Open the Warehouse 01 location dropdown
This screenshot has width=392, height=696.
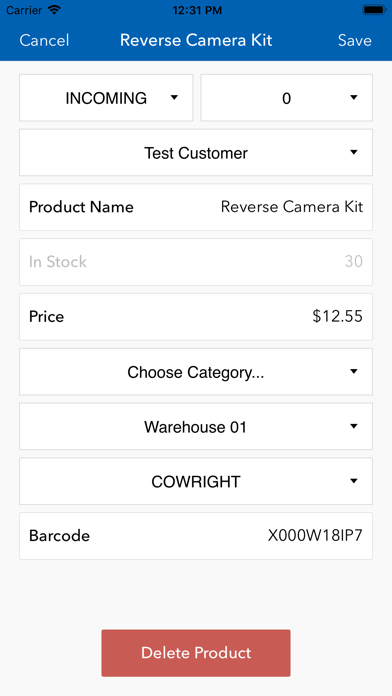[x=196, y=426]
